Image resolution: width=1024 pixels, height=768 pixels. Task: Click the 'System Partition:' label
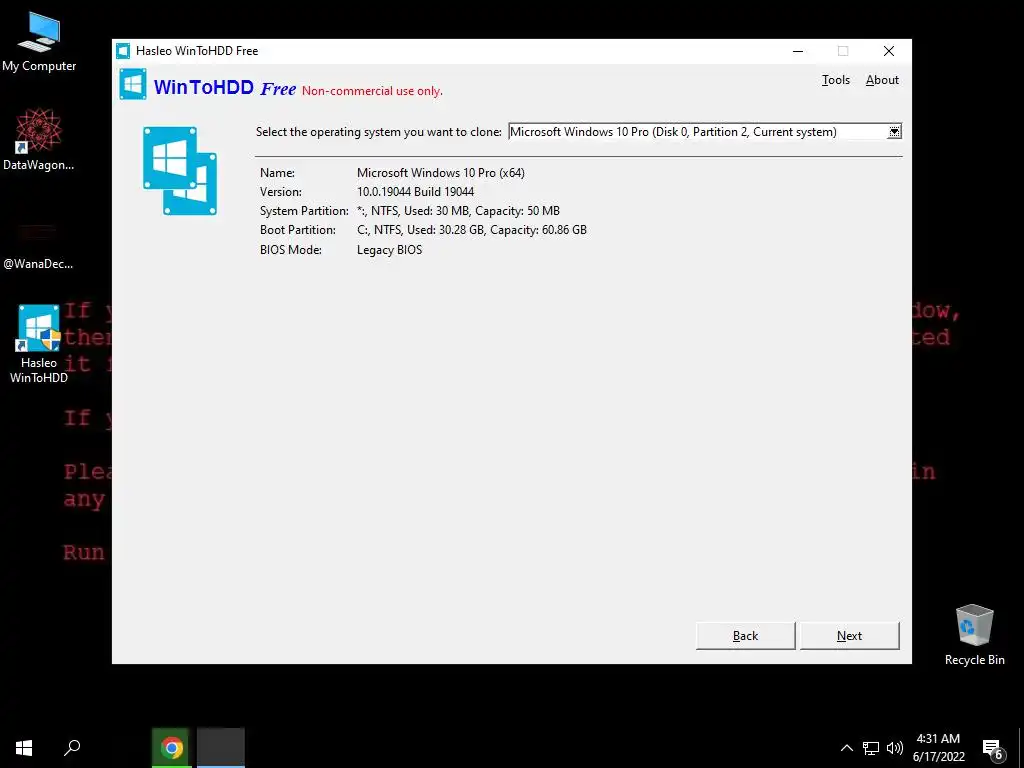[304, 211]
